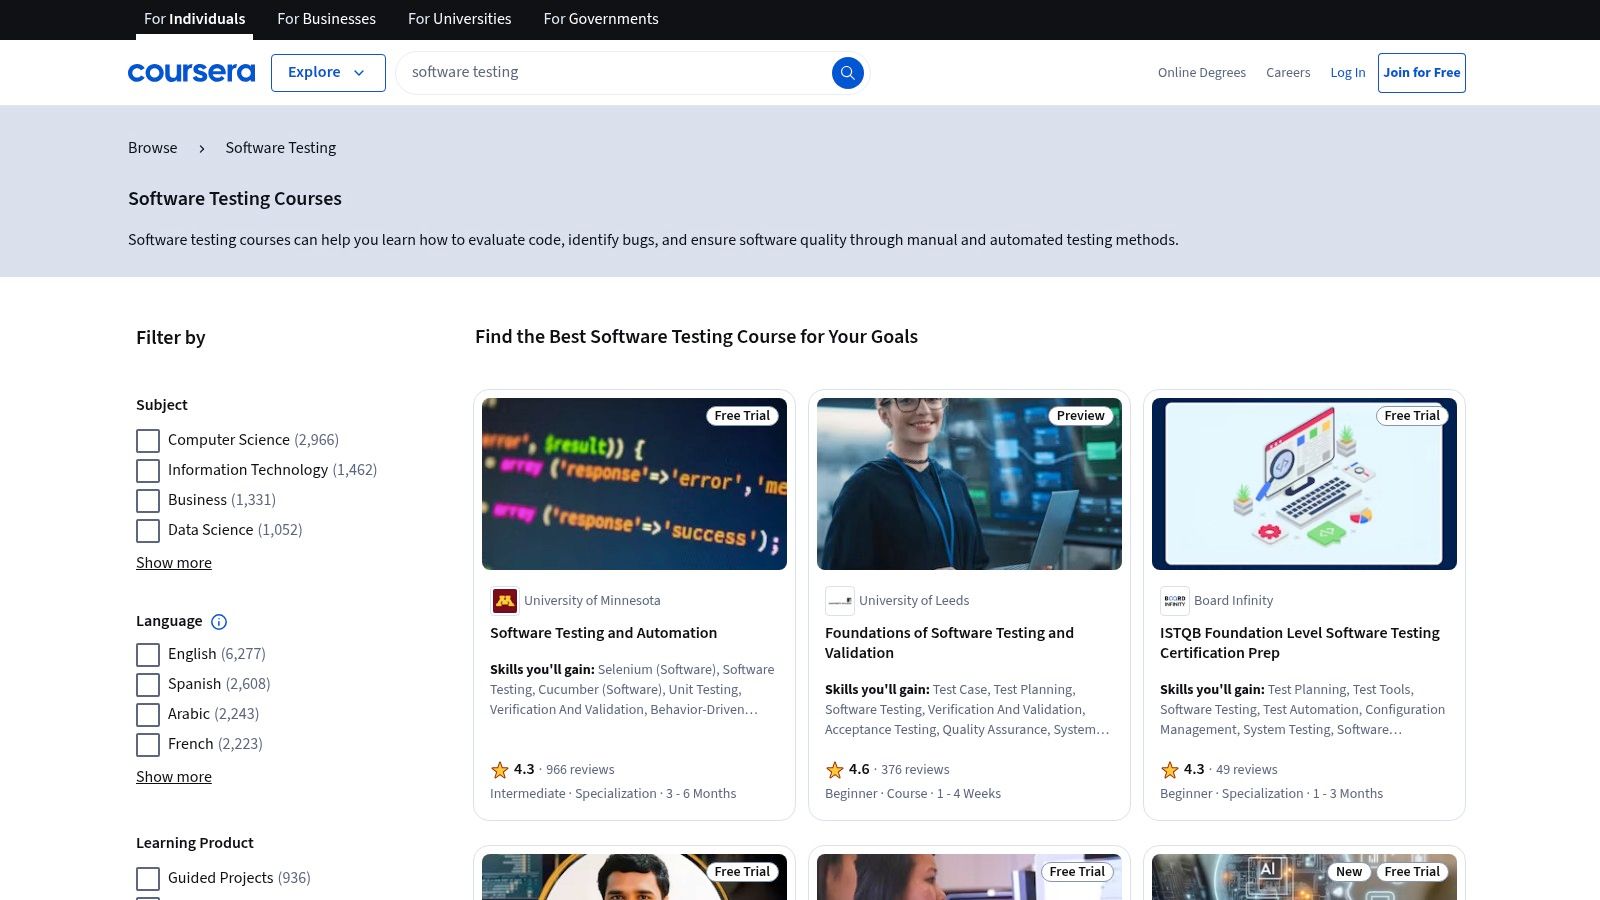This screenshot has height=900, width=1600.
Task: Click the software testing search field
Action: (615, 73)
